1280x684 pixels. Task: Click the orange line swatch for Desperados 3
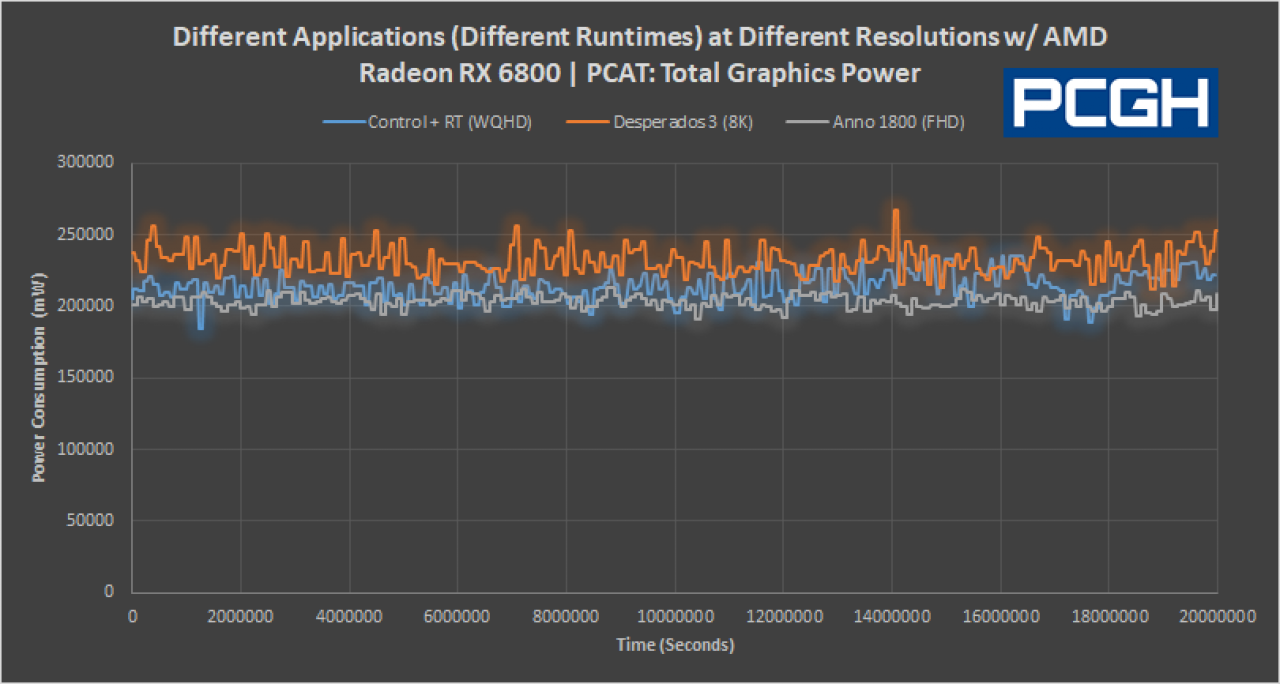pyautogui.click(x=586, y=123)
